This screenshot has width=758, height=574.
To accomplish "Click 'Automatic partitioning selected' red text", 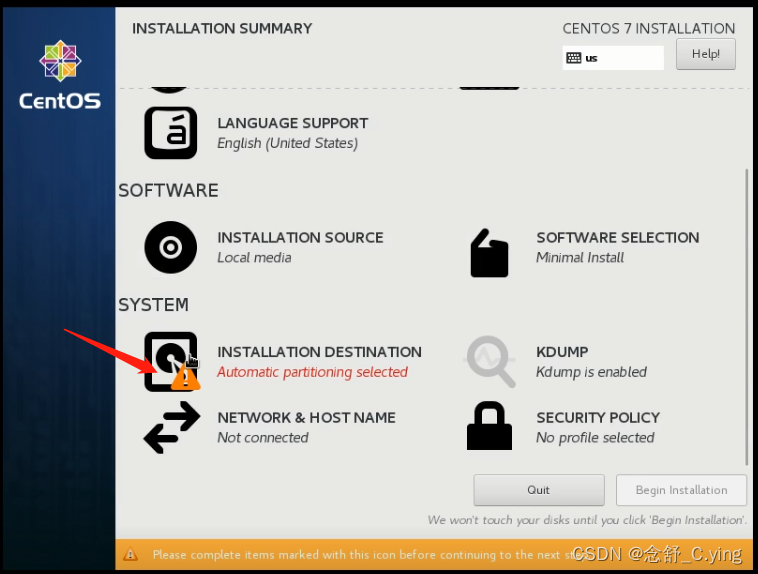I will coord(312,372).
